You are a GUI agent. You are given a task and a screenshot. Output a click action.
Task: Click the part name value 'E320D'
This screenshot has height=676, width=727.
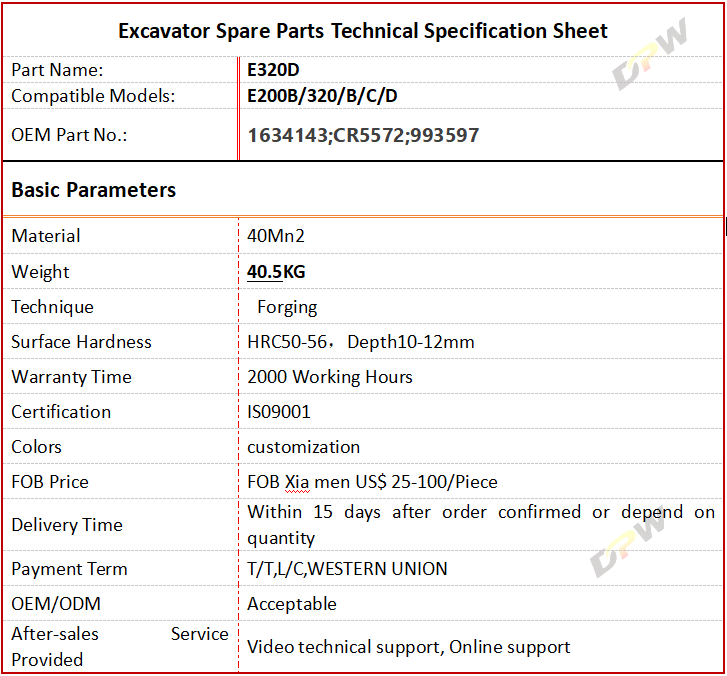click(x=273, y=70)
